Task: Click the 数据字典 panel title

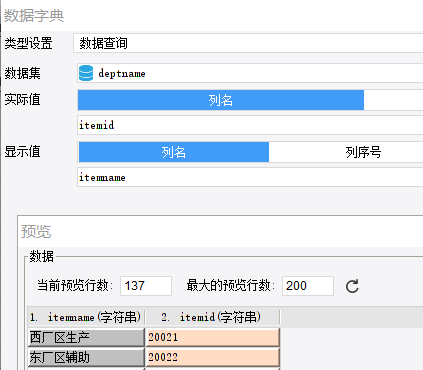Action: pos(34,15)
